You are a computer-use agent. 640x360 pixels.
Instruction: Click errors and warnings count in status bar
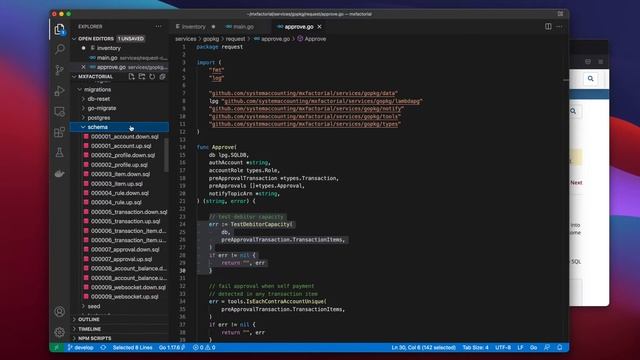click(x=204, y=347)
